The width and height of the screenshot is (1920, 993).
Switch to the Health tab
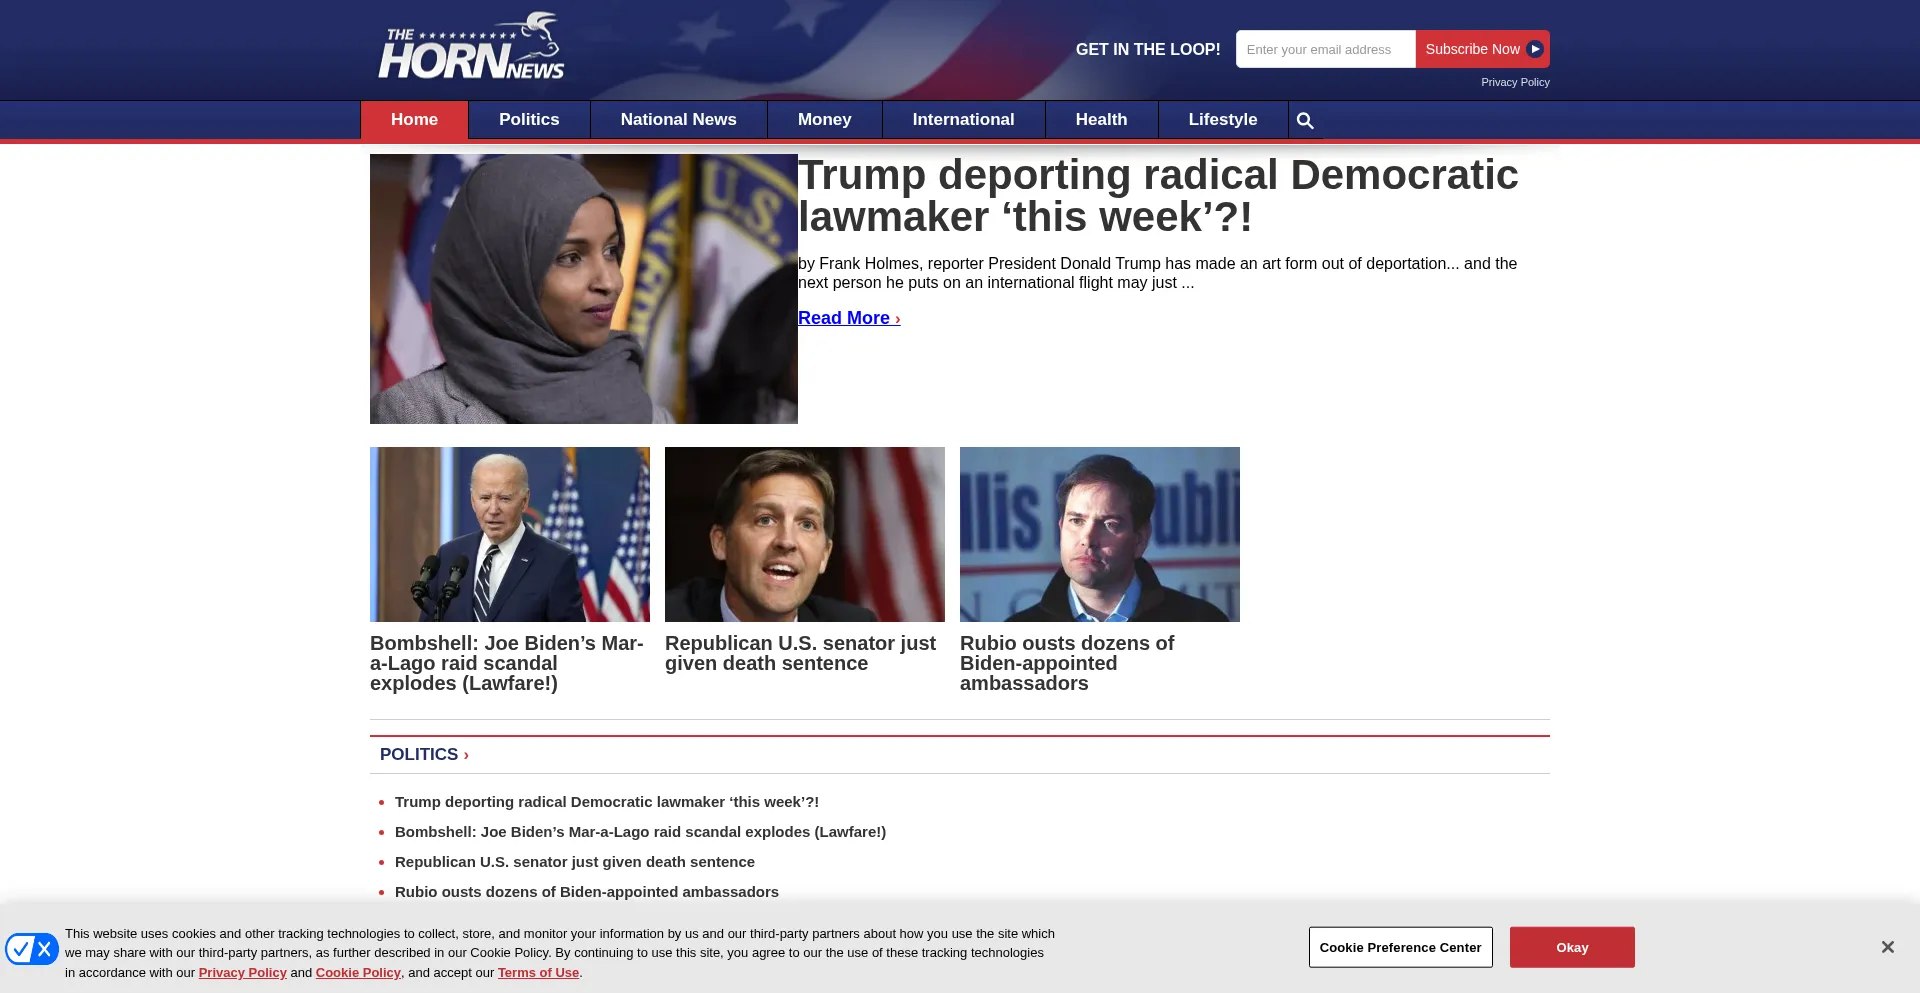[1101, 119]
